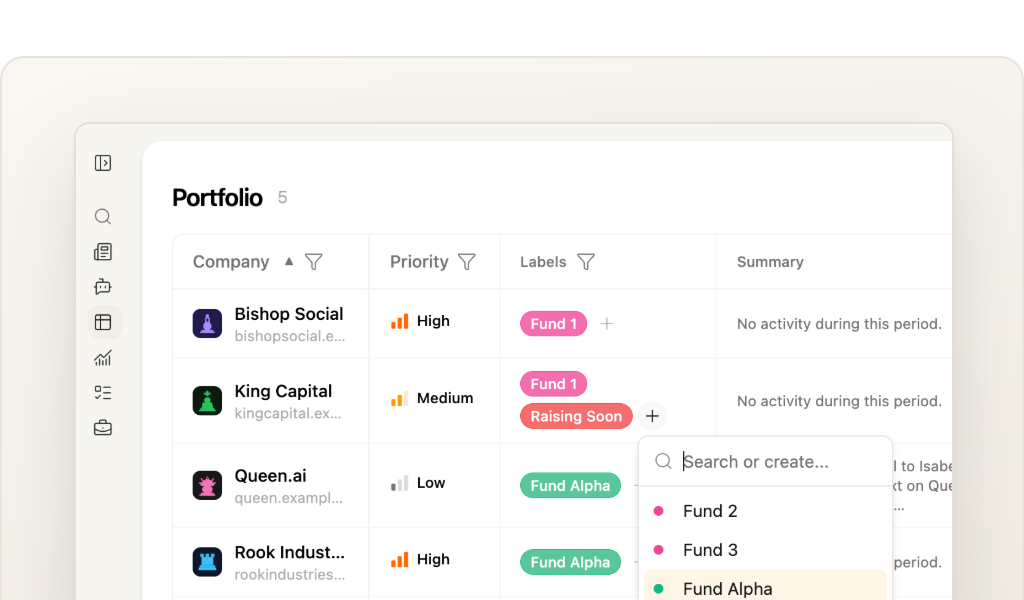
Task: Open the news feed sidebar icon
Action: click(103, 251)
